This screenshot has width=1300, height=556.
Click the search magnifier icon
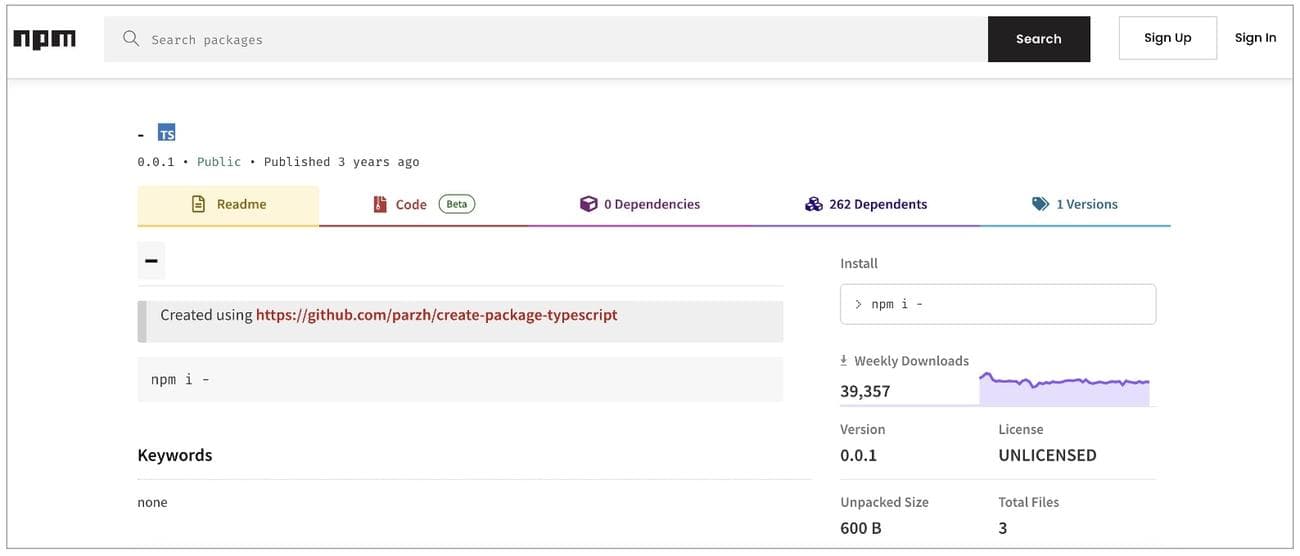click(x=130, y=38)
